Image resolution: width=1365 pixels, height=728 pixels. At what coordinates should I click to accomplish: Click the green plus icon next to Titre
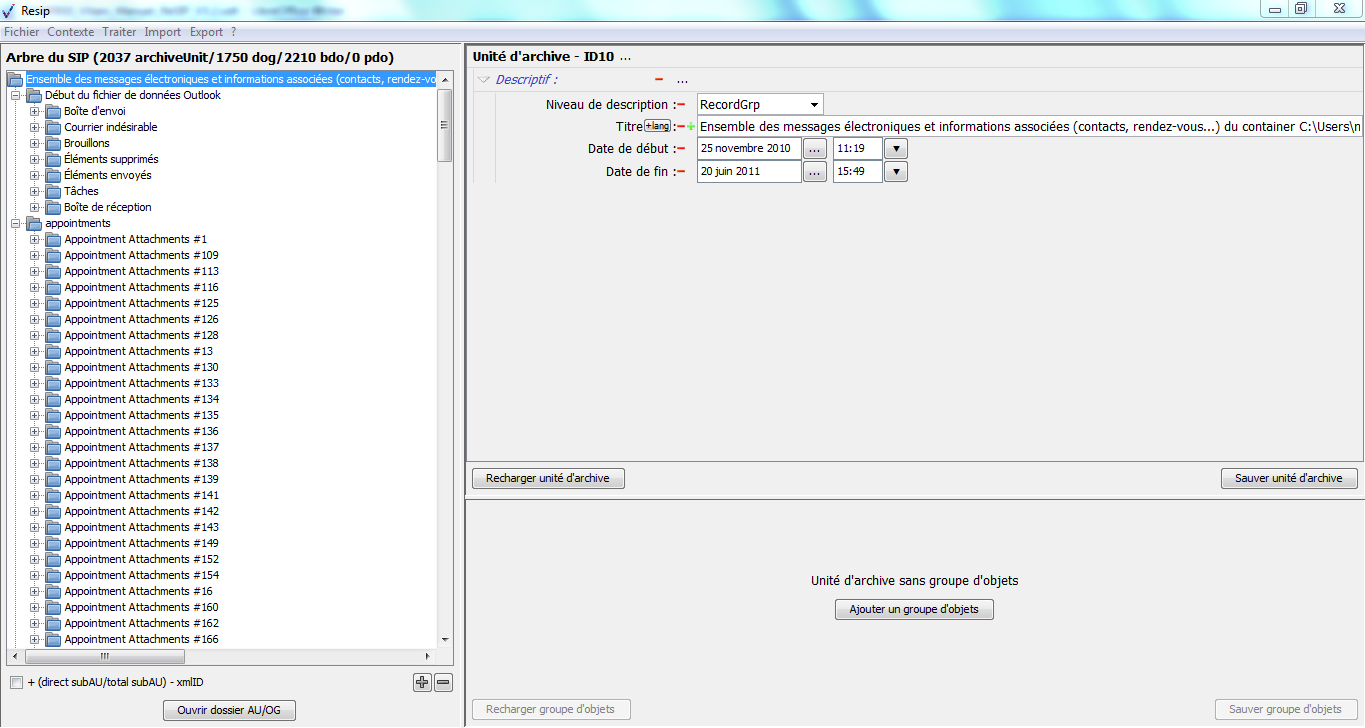pyautogui.click(x=691, y=127)
